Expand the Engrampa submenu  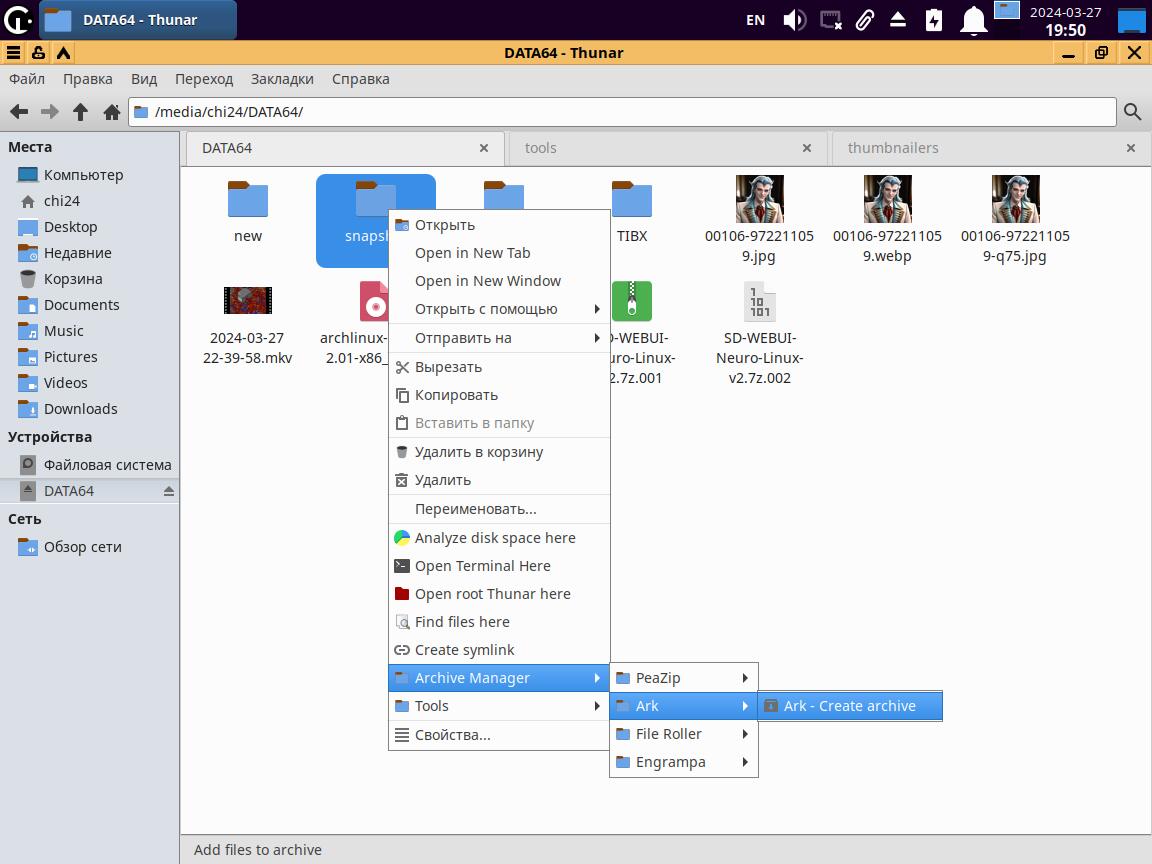pyautogui.click(x=683, y=762)
